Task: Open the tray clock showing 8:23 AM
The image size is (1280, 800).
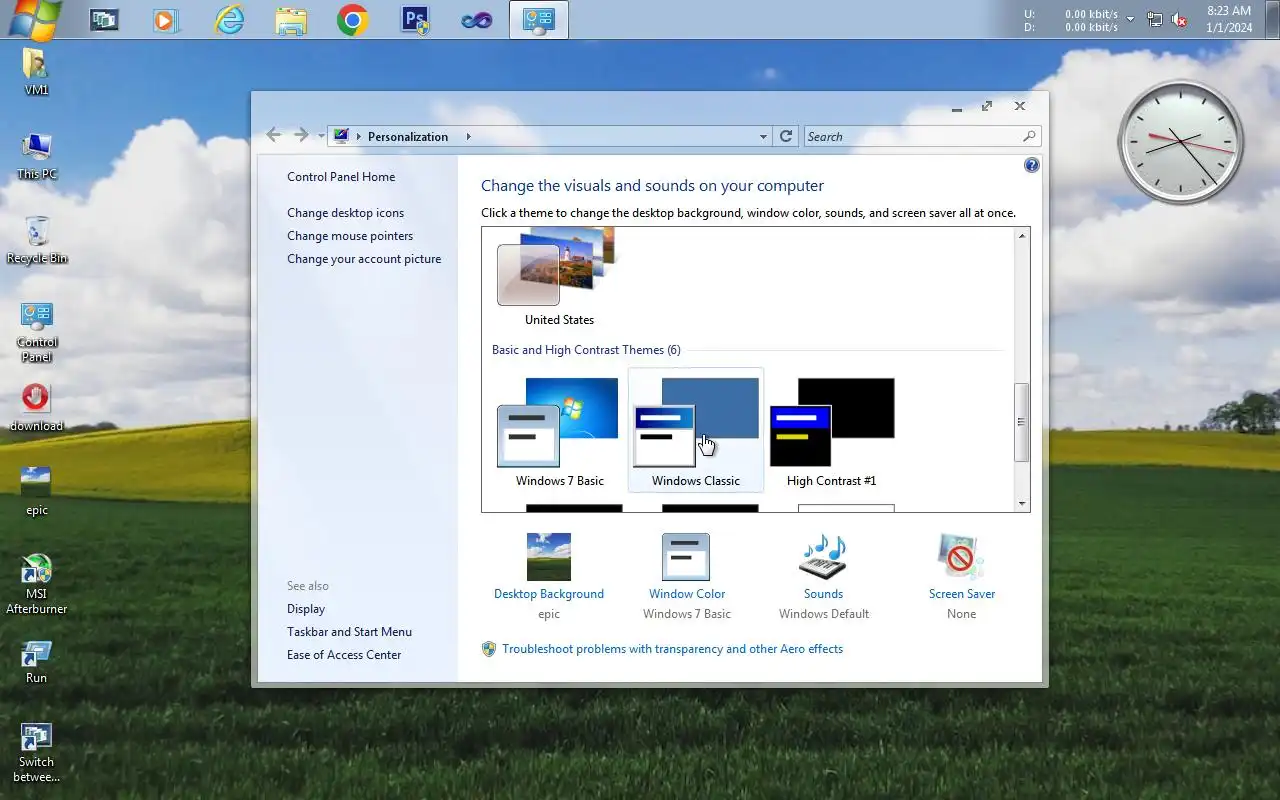Action: pos(1229,19)
